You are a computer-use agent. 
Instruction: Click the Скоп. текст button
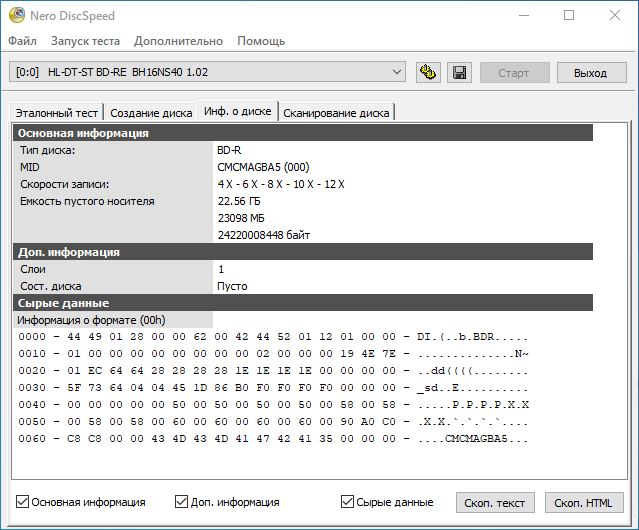[495, 503]
